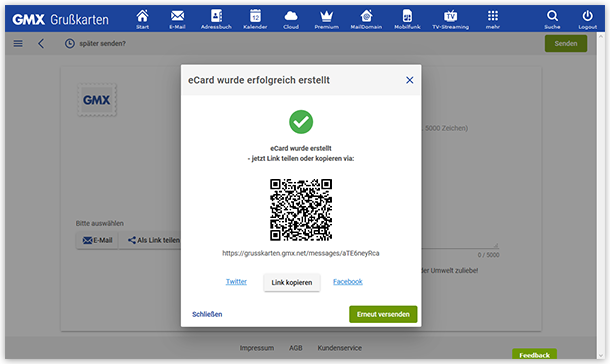The width and height of the screenshot is (610, 364).
Task: Open the Impressum footer link
Action: pos(257,348)
